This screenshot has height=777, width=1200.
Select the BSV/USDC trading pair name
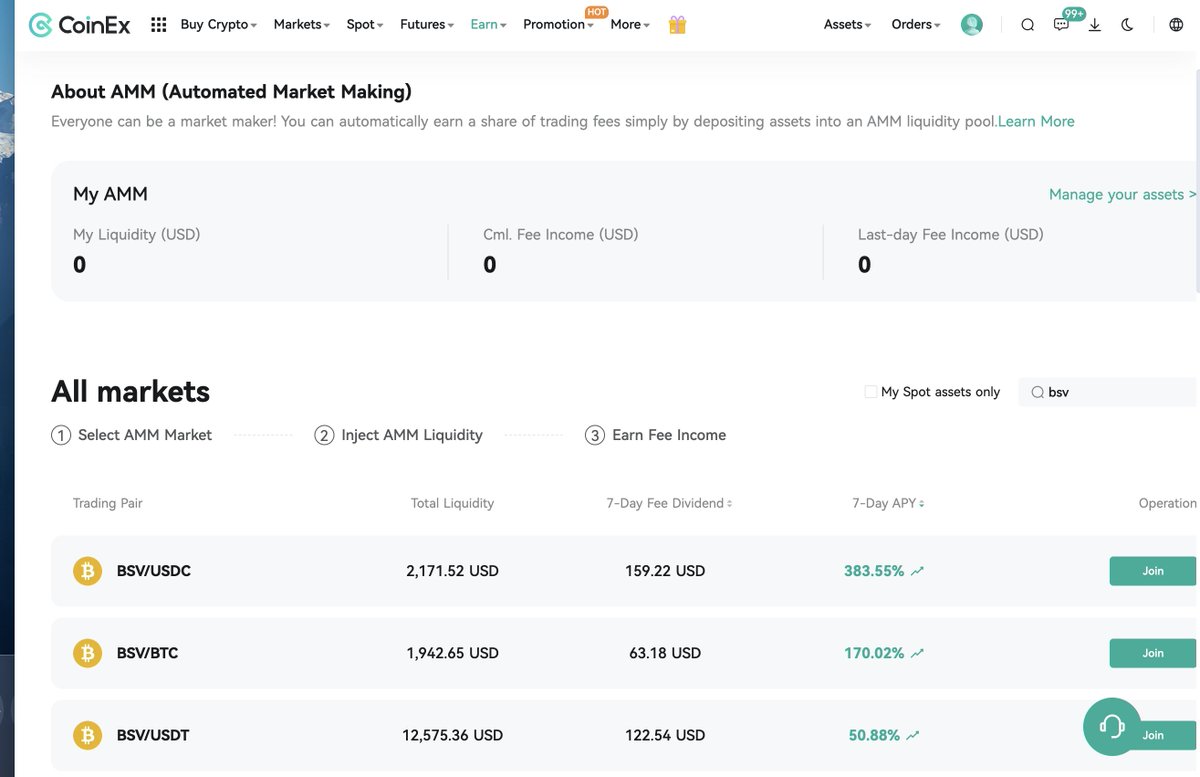tap(153, 571)
